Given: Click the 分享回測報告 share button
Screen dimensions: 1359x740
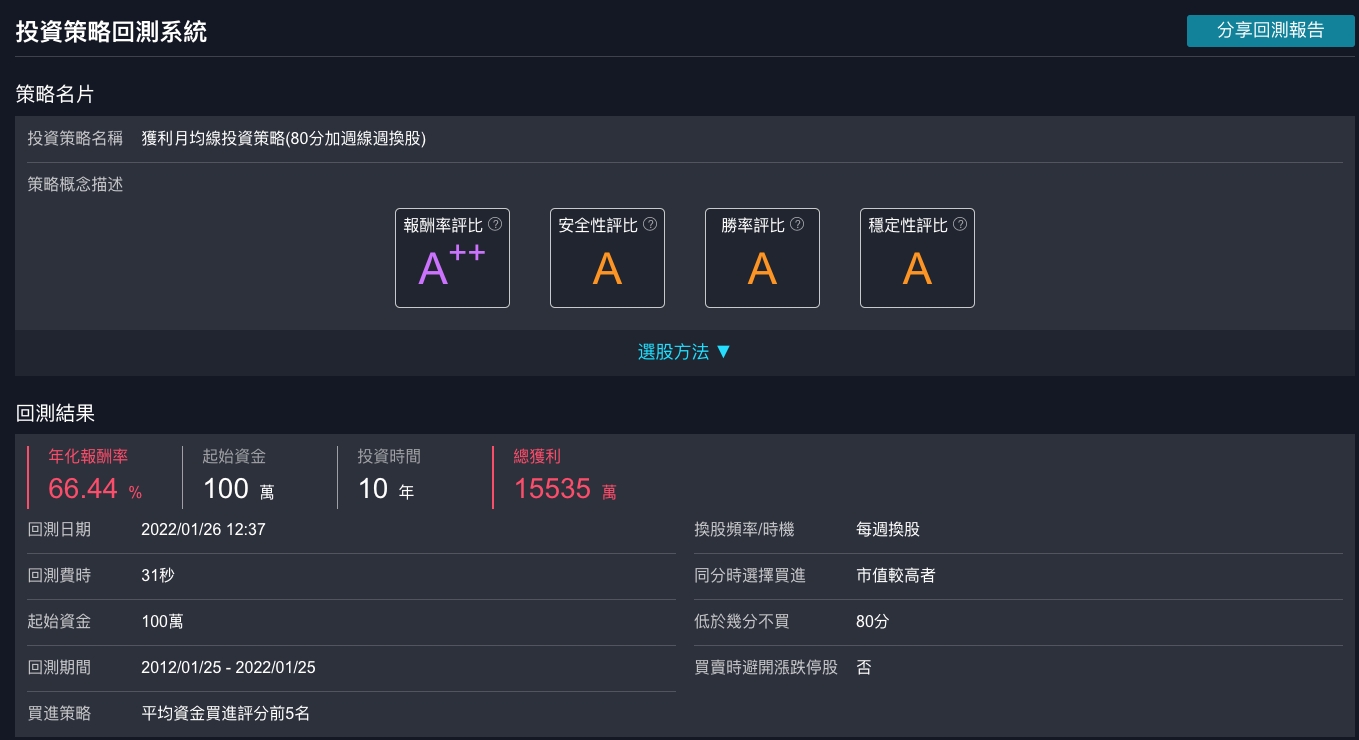Looking at the screenshot, I should click(x=1270, y=31).
